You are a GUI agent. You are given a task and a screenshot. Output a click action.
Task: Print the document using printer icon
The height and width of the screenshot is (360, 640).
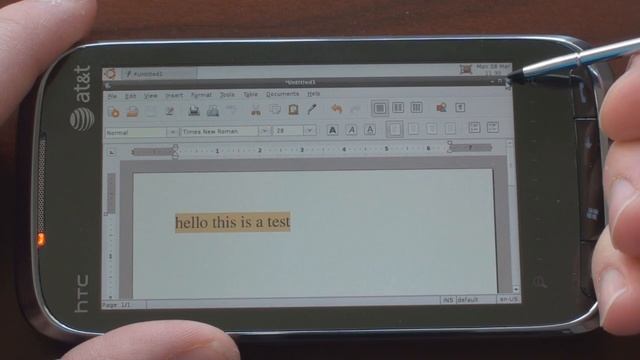pyautogui.click(x=194, y=110)
